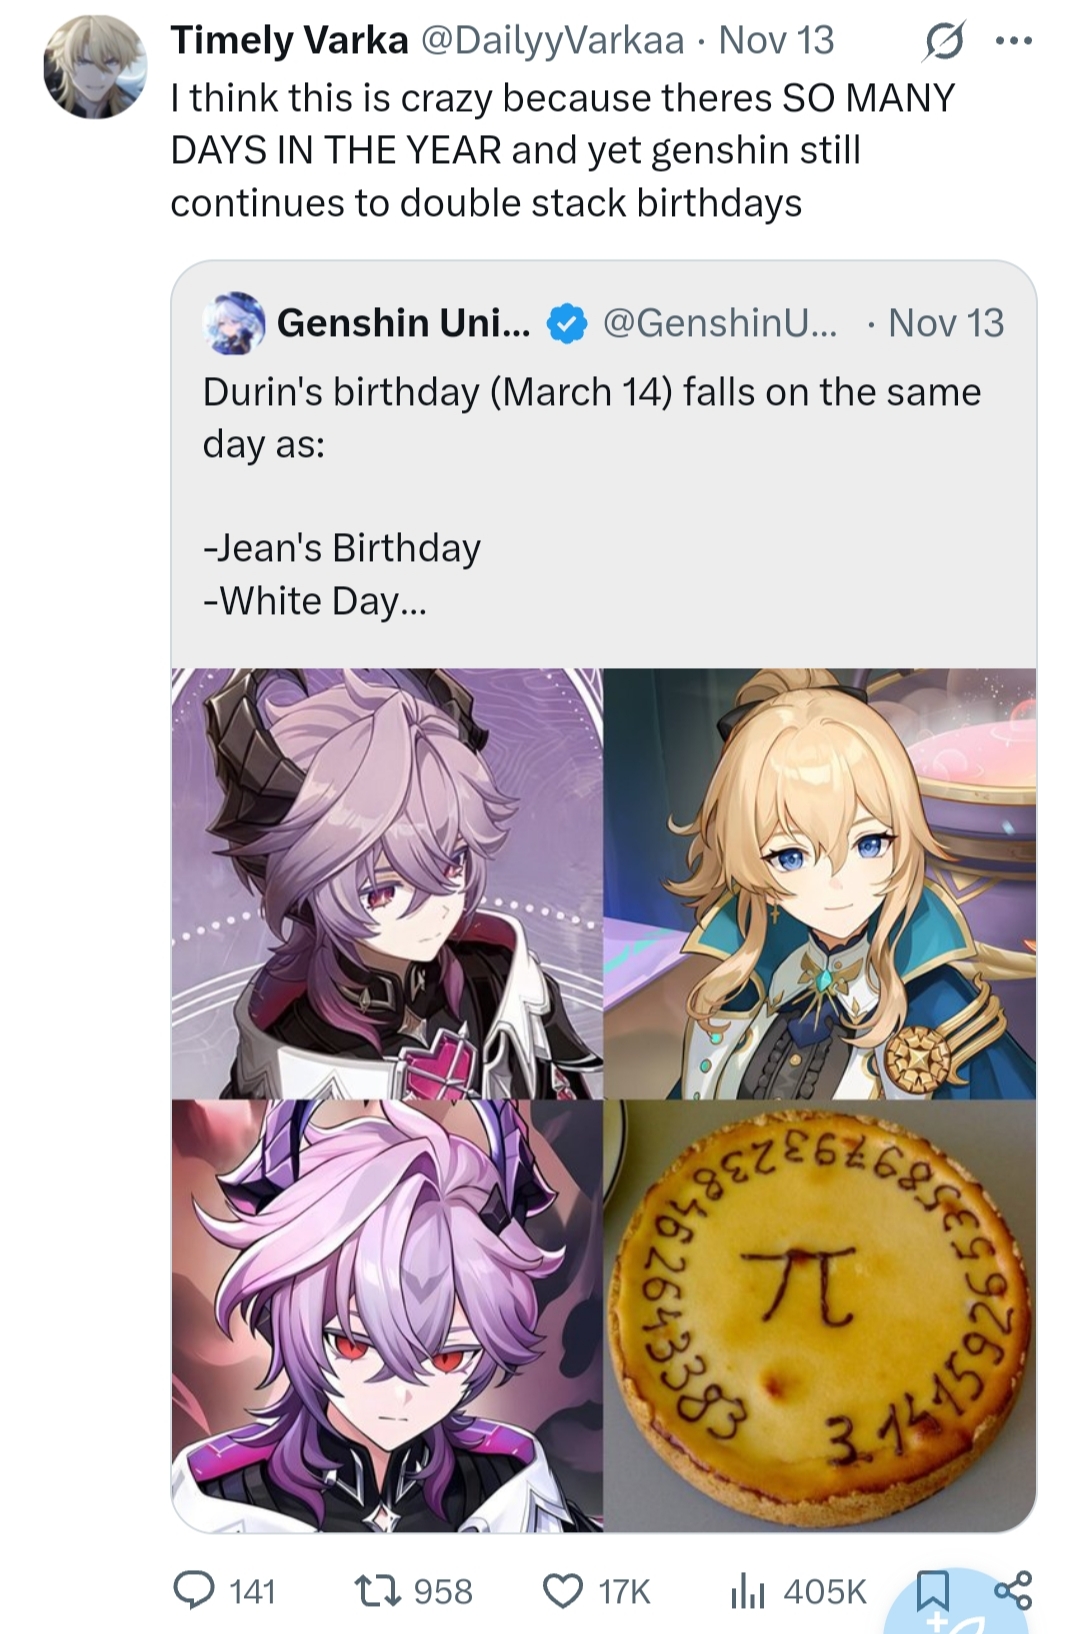Screen dimensions: 1080x1634
Task: Bookmark this tweet
Action: (x=933, y=1590)
